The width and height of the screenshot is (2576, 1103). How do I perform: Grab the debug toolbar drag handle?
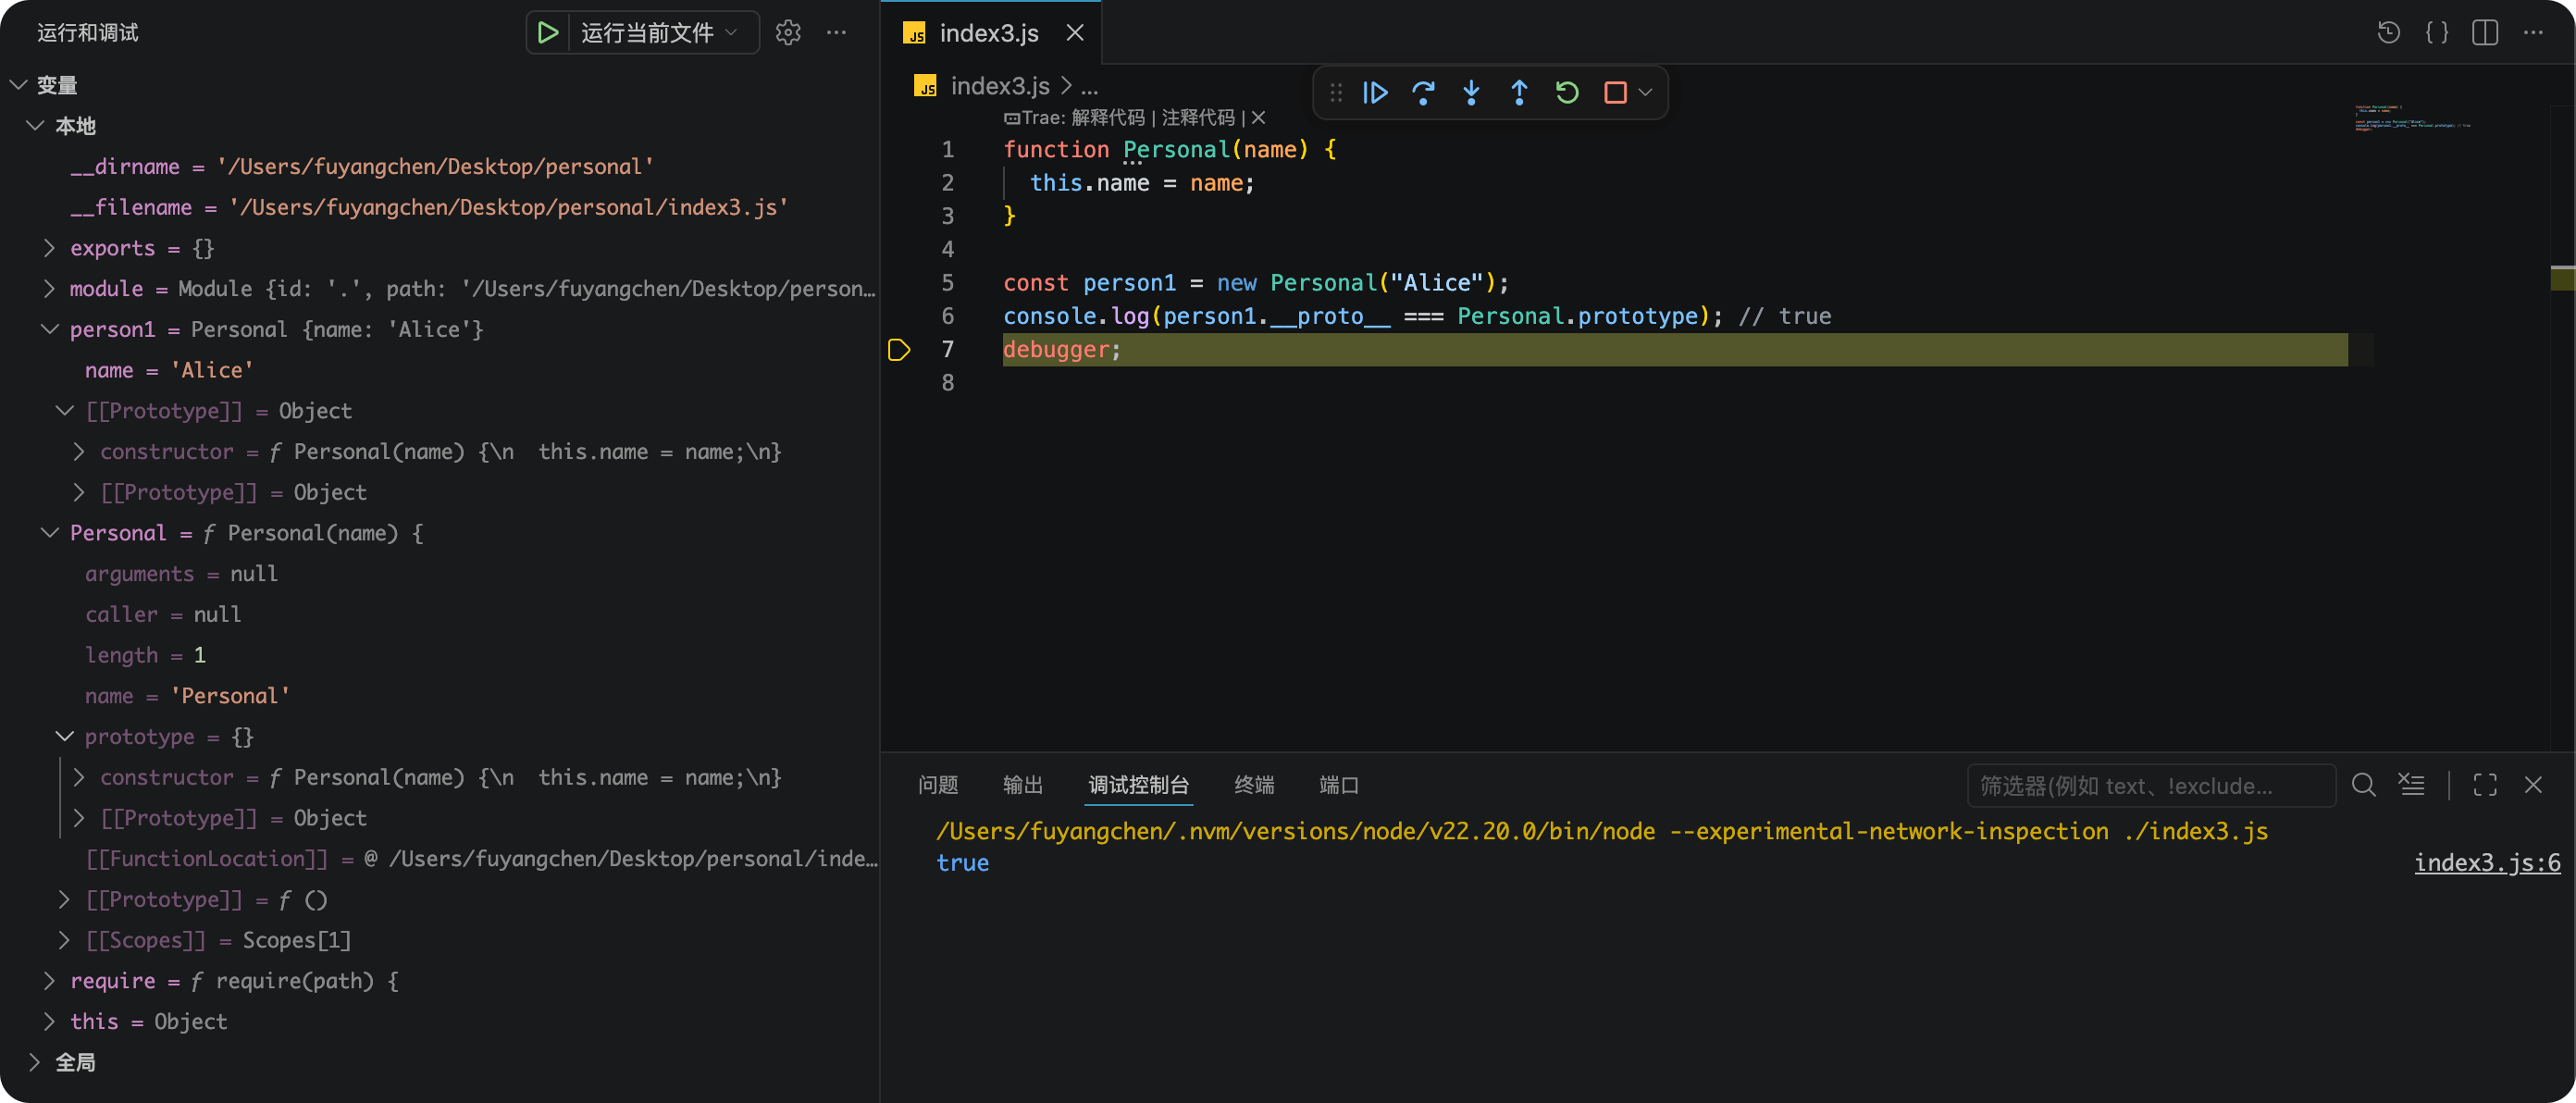[x=1336, y=93]
